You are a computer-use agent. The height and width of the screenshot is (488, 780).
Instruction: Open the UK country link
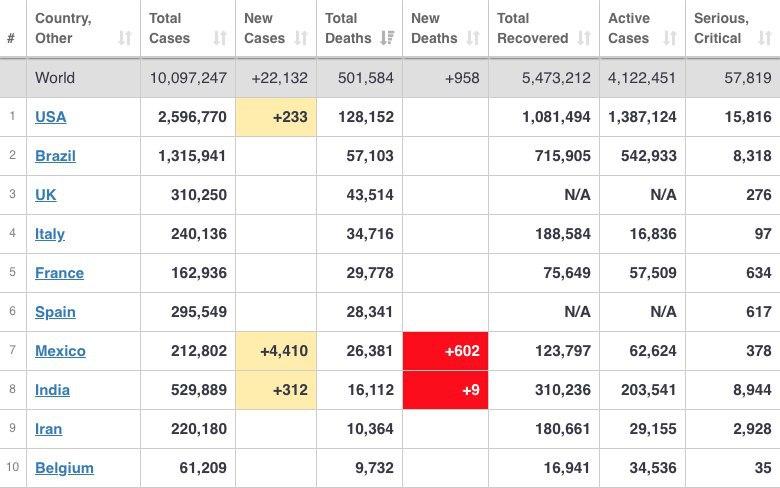click(x=46, y=195)
